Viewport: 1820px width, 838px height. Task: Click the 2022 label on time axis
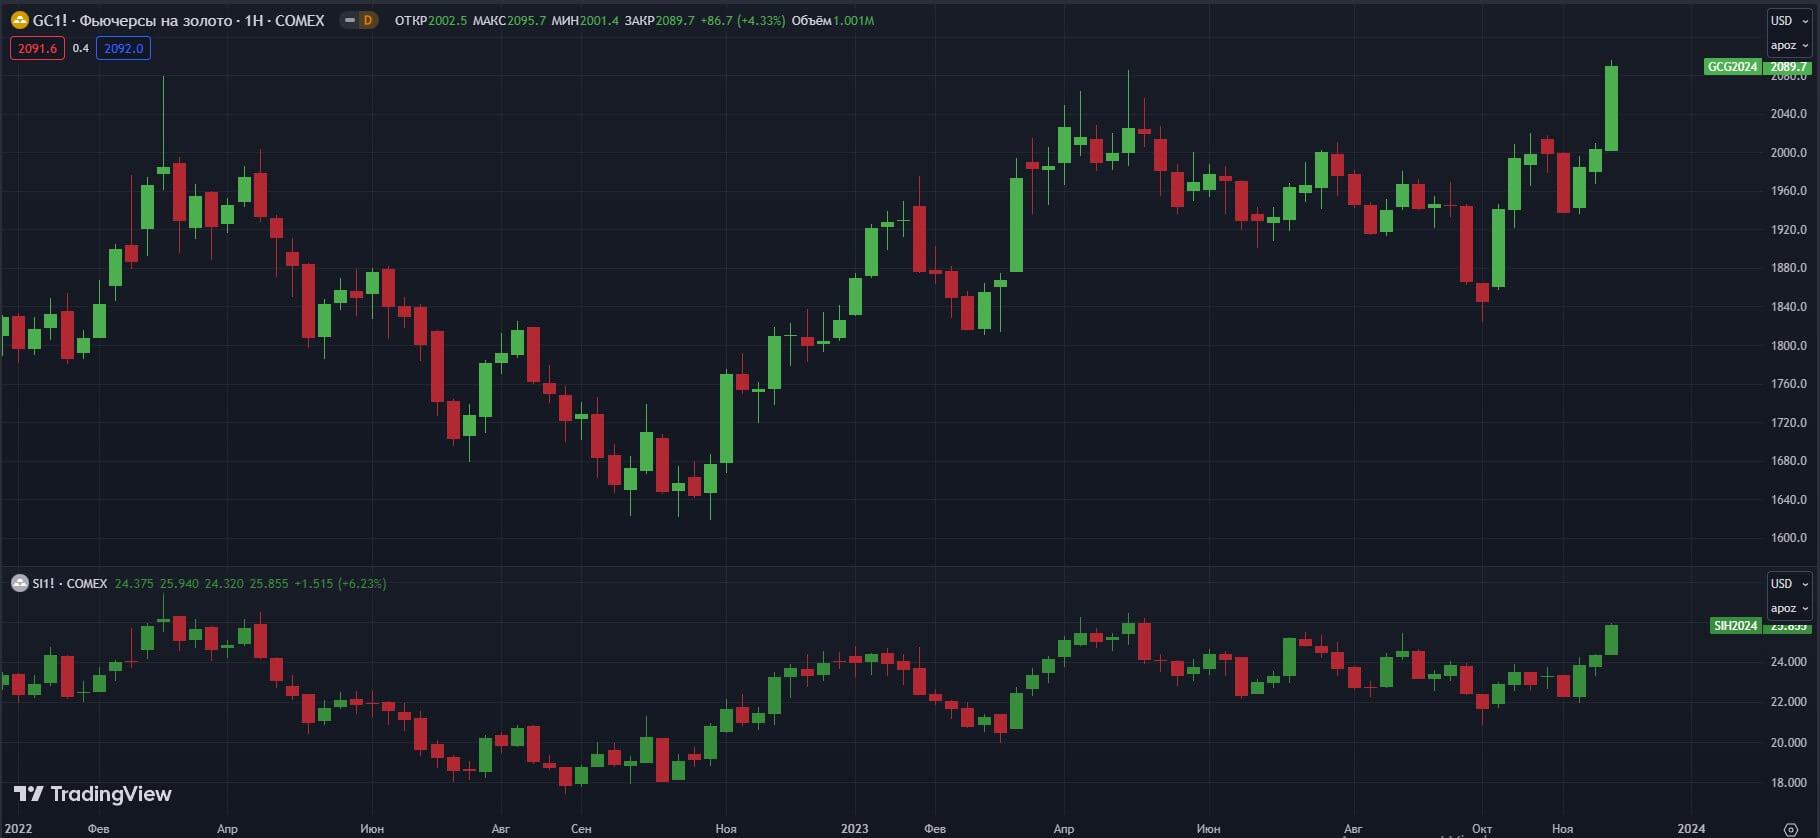click(x=18, y=829)
